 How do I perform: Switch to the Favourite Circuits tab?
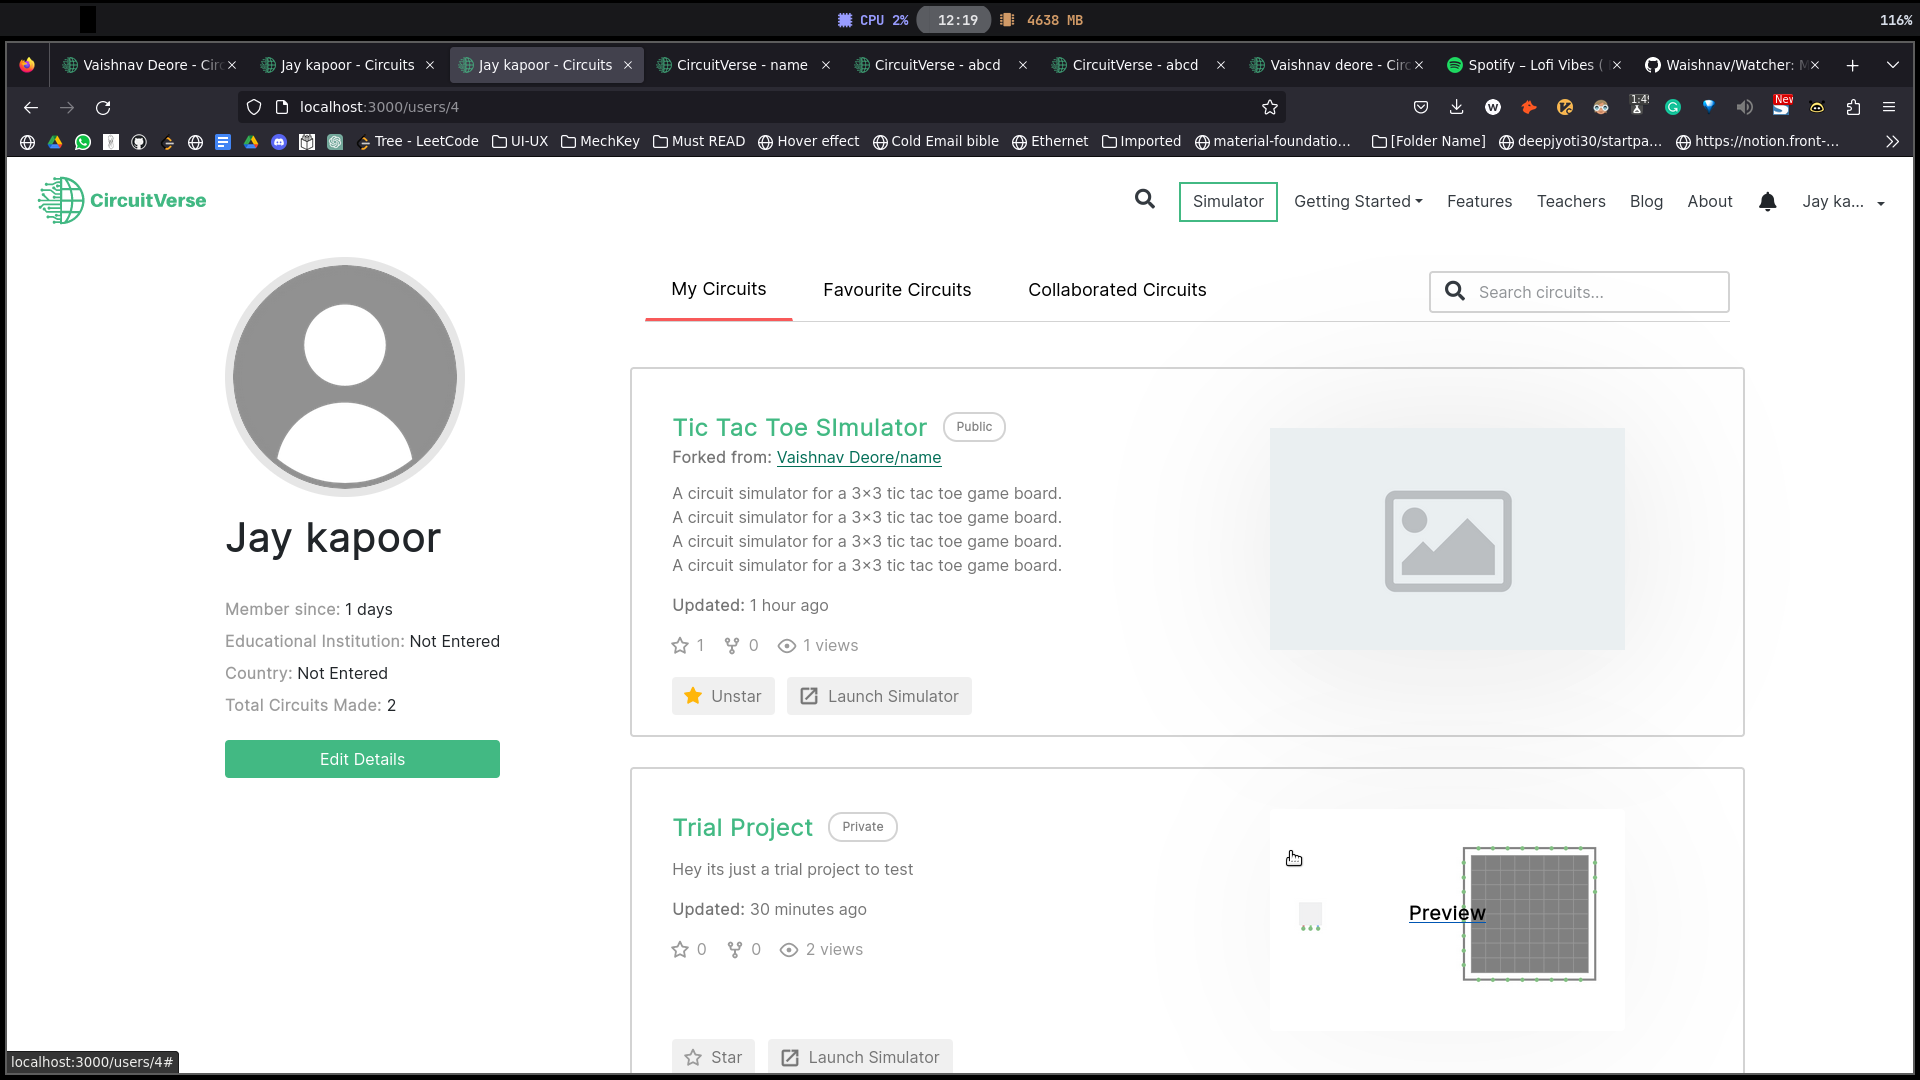click(897, 290)
